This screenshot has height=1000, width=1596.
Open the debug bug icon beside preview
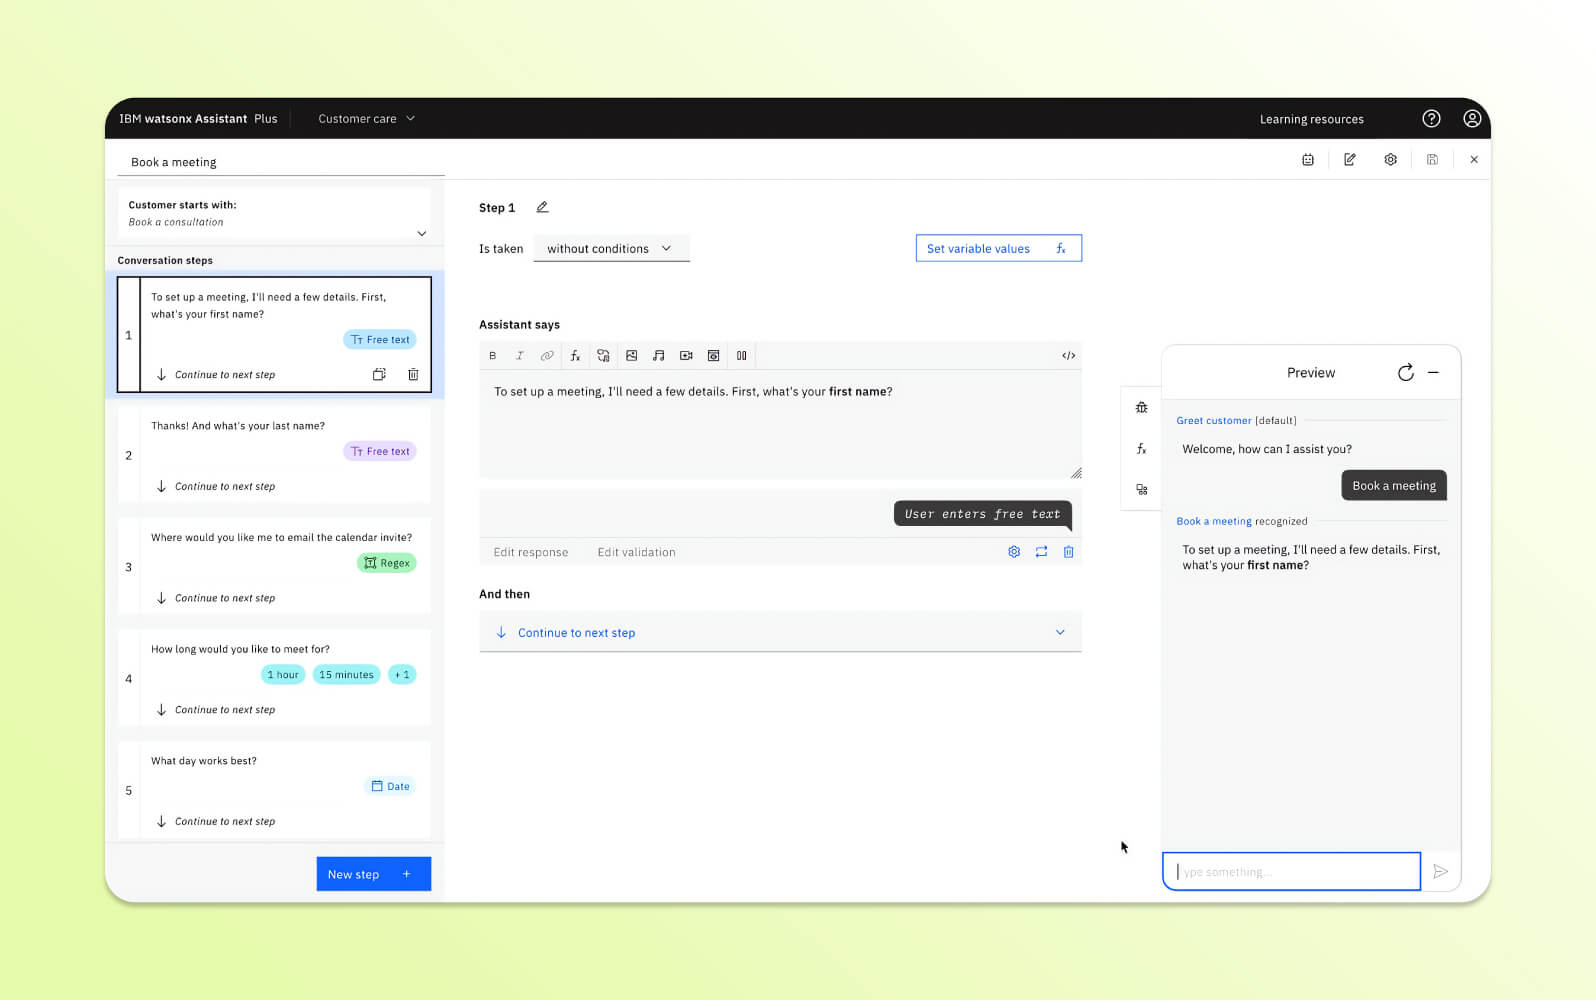click(1141, 407)
